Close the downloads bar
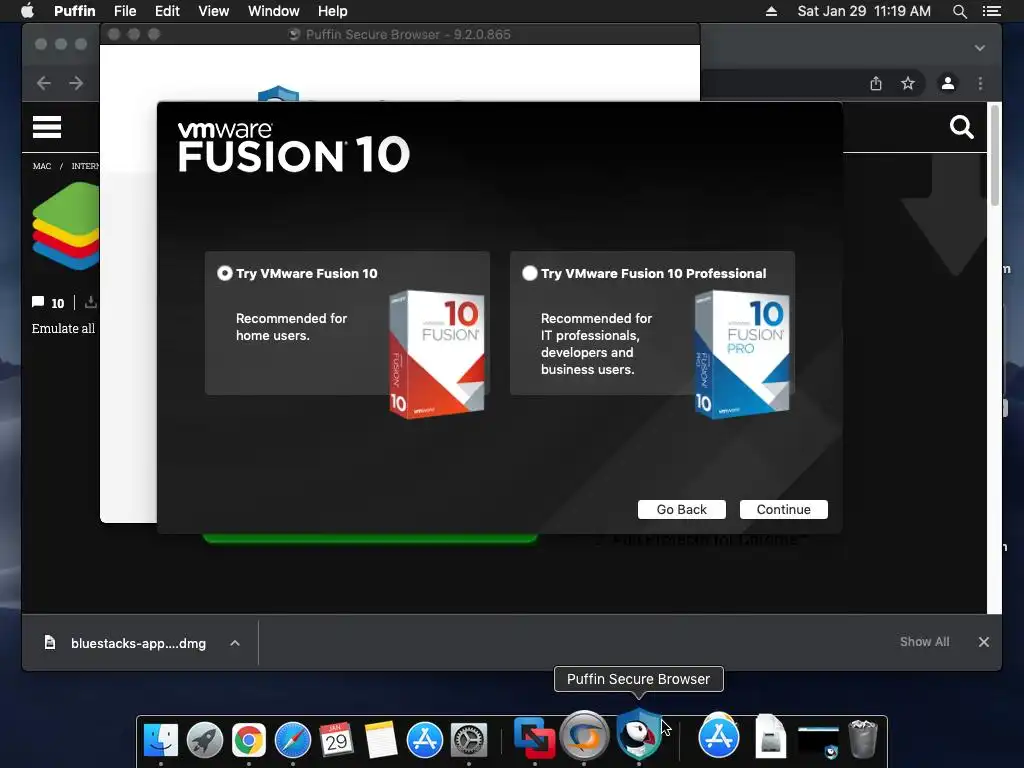 (984, 642)
